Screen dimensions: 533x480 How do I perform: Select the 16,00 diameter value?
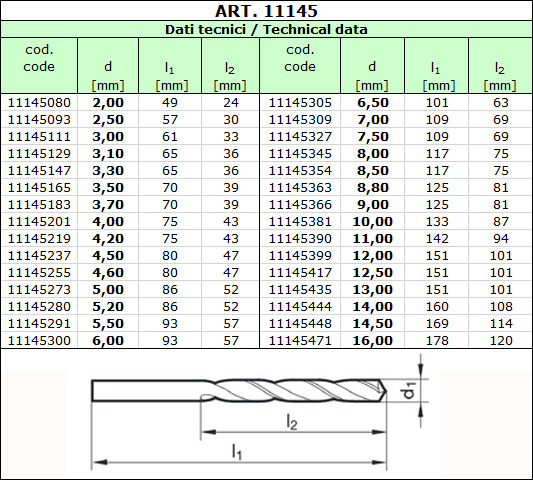click(x=373, y=341)
